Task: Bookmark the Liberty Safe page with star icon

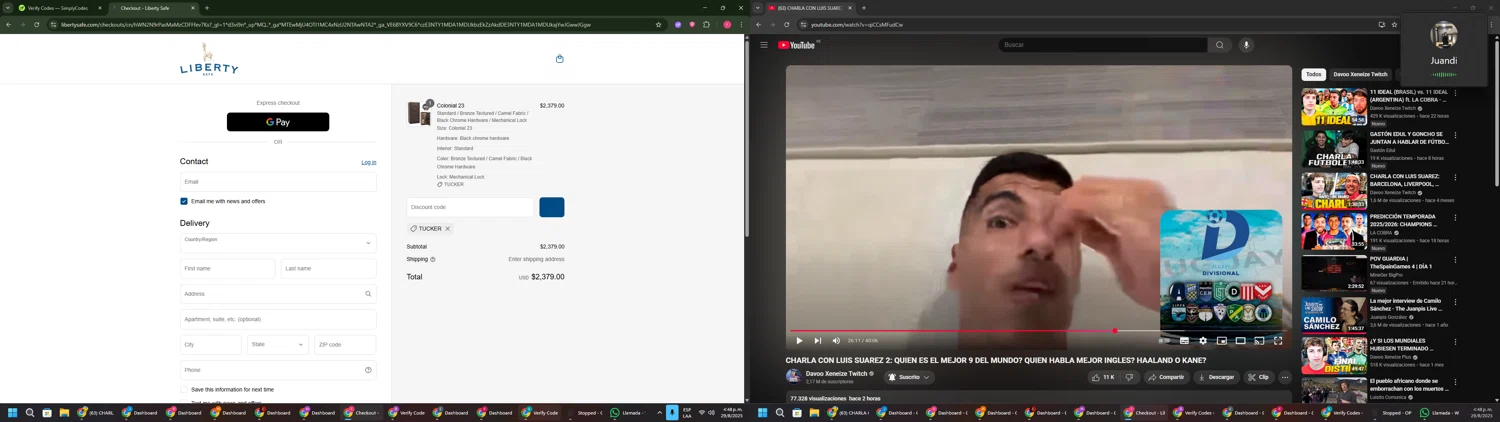Action: coord(658,24)
